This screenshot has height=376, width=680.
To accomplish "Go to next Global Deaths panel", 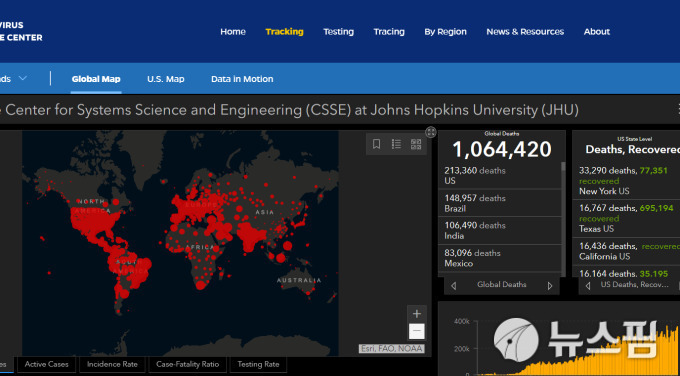I will [x=550, y=286].
